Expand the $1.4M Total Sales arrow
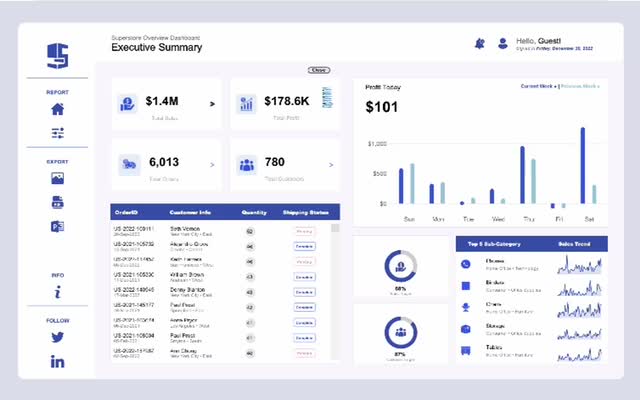 tap(212, 104)
